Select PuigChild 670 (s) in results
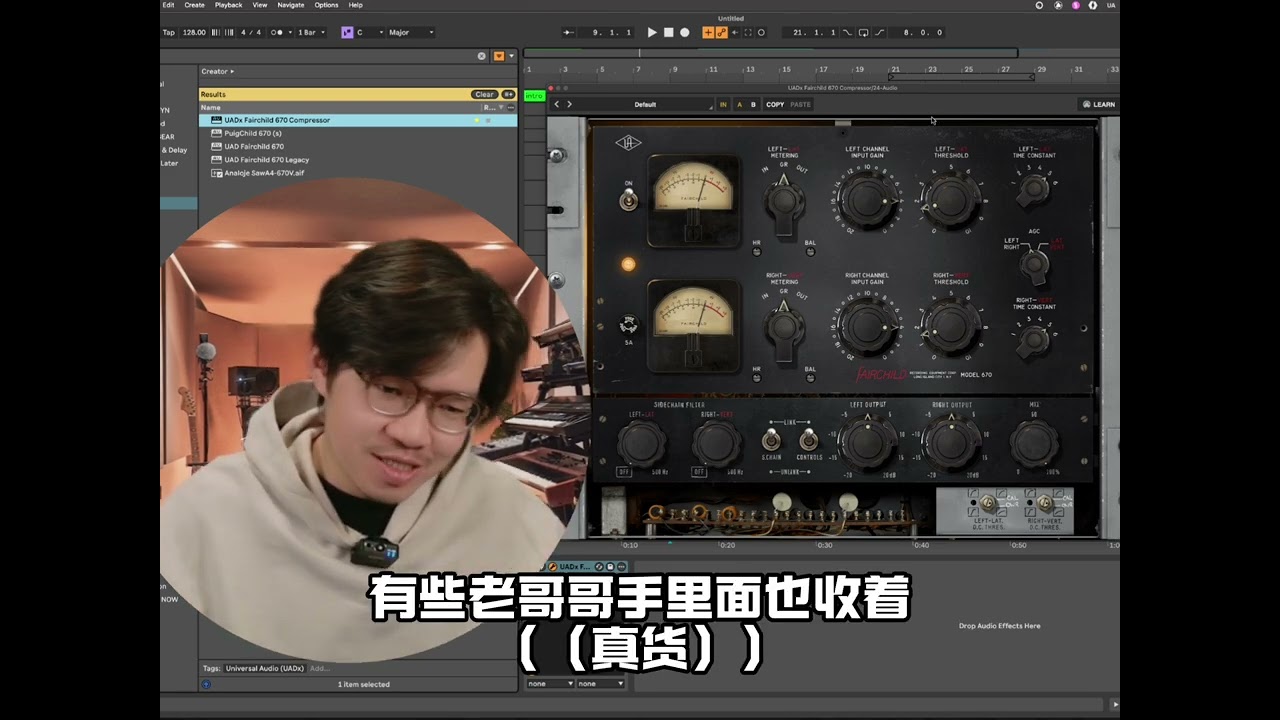1280x720 pixels. (358, 133)
